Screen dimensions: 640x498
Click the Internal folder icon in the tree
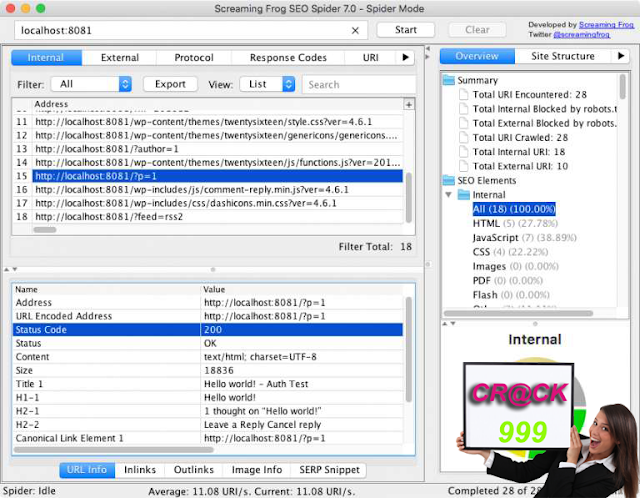pos(464,195)
